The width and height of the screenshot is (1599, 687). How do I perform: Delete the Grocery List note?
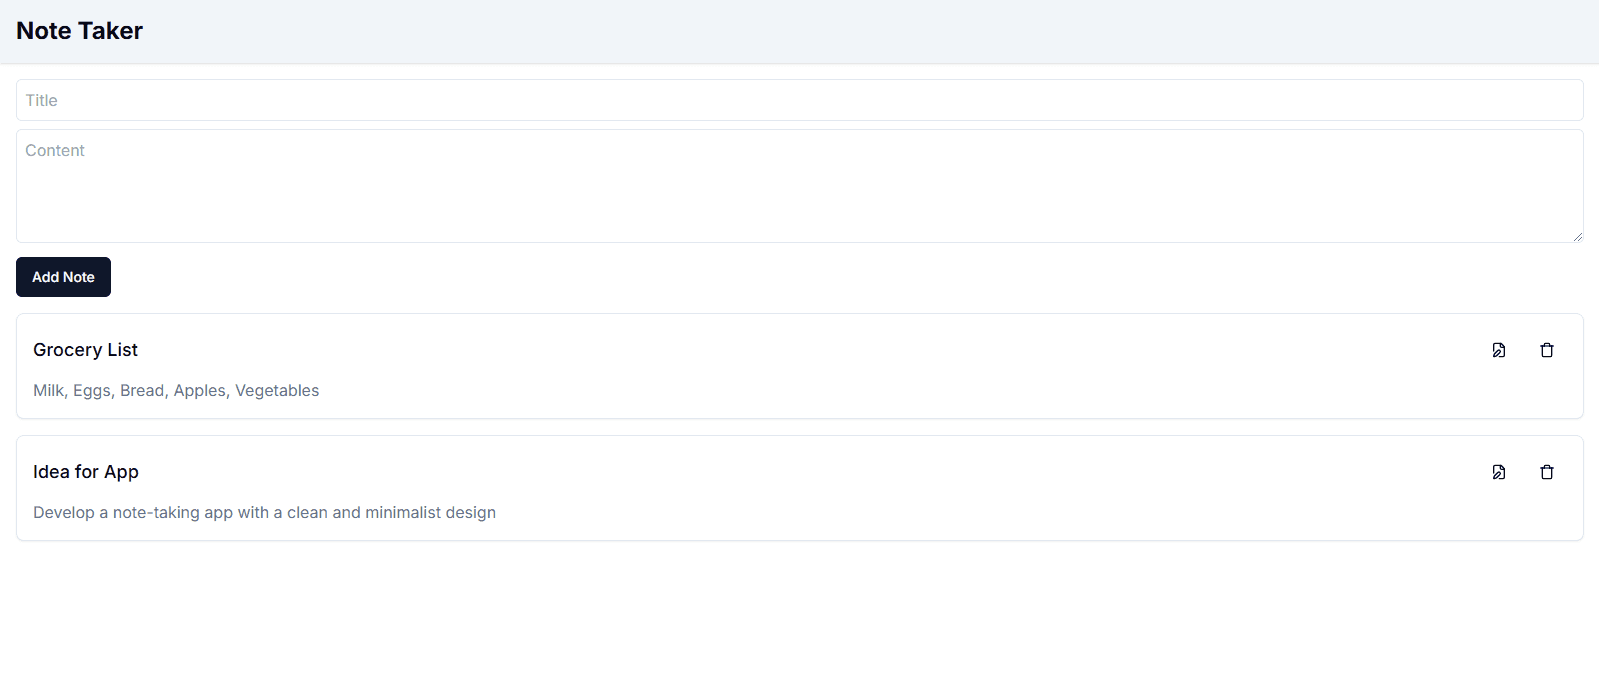[1546, 350]
